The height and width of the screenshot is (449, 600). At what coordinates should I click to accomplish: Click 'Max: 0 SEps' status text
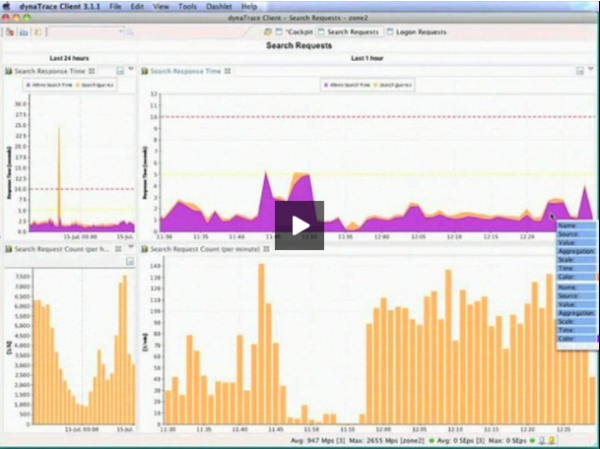(x=508, y=441)
